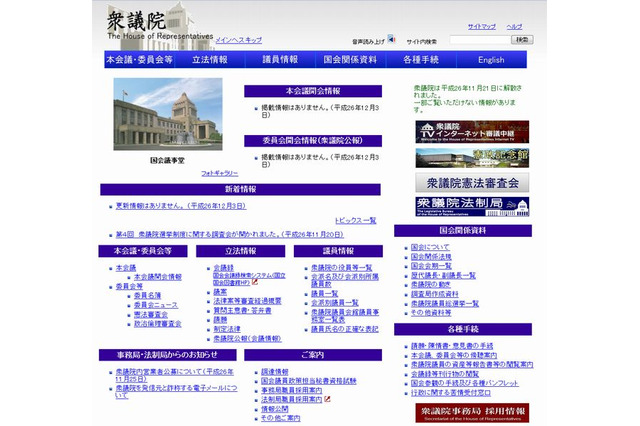
Task: Open the 第4回 選挙制度調査会 news link
Action: [230, 235]
